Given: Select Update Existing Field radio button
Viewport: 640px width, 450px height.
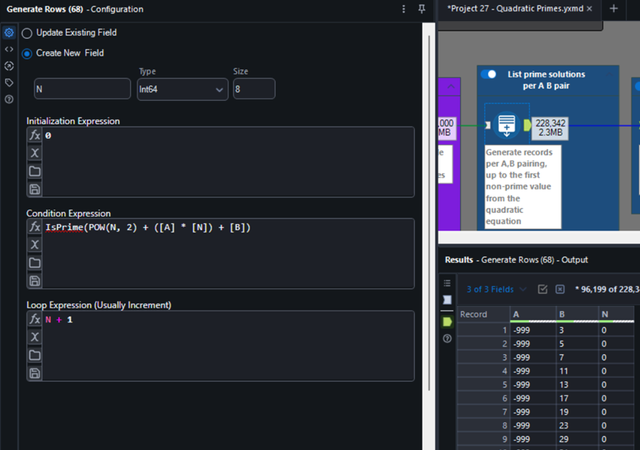Looking at the screenshot, I should click(27, 33).
